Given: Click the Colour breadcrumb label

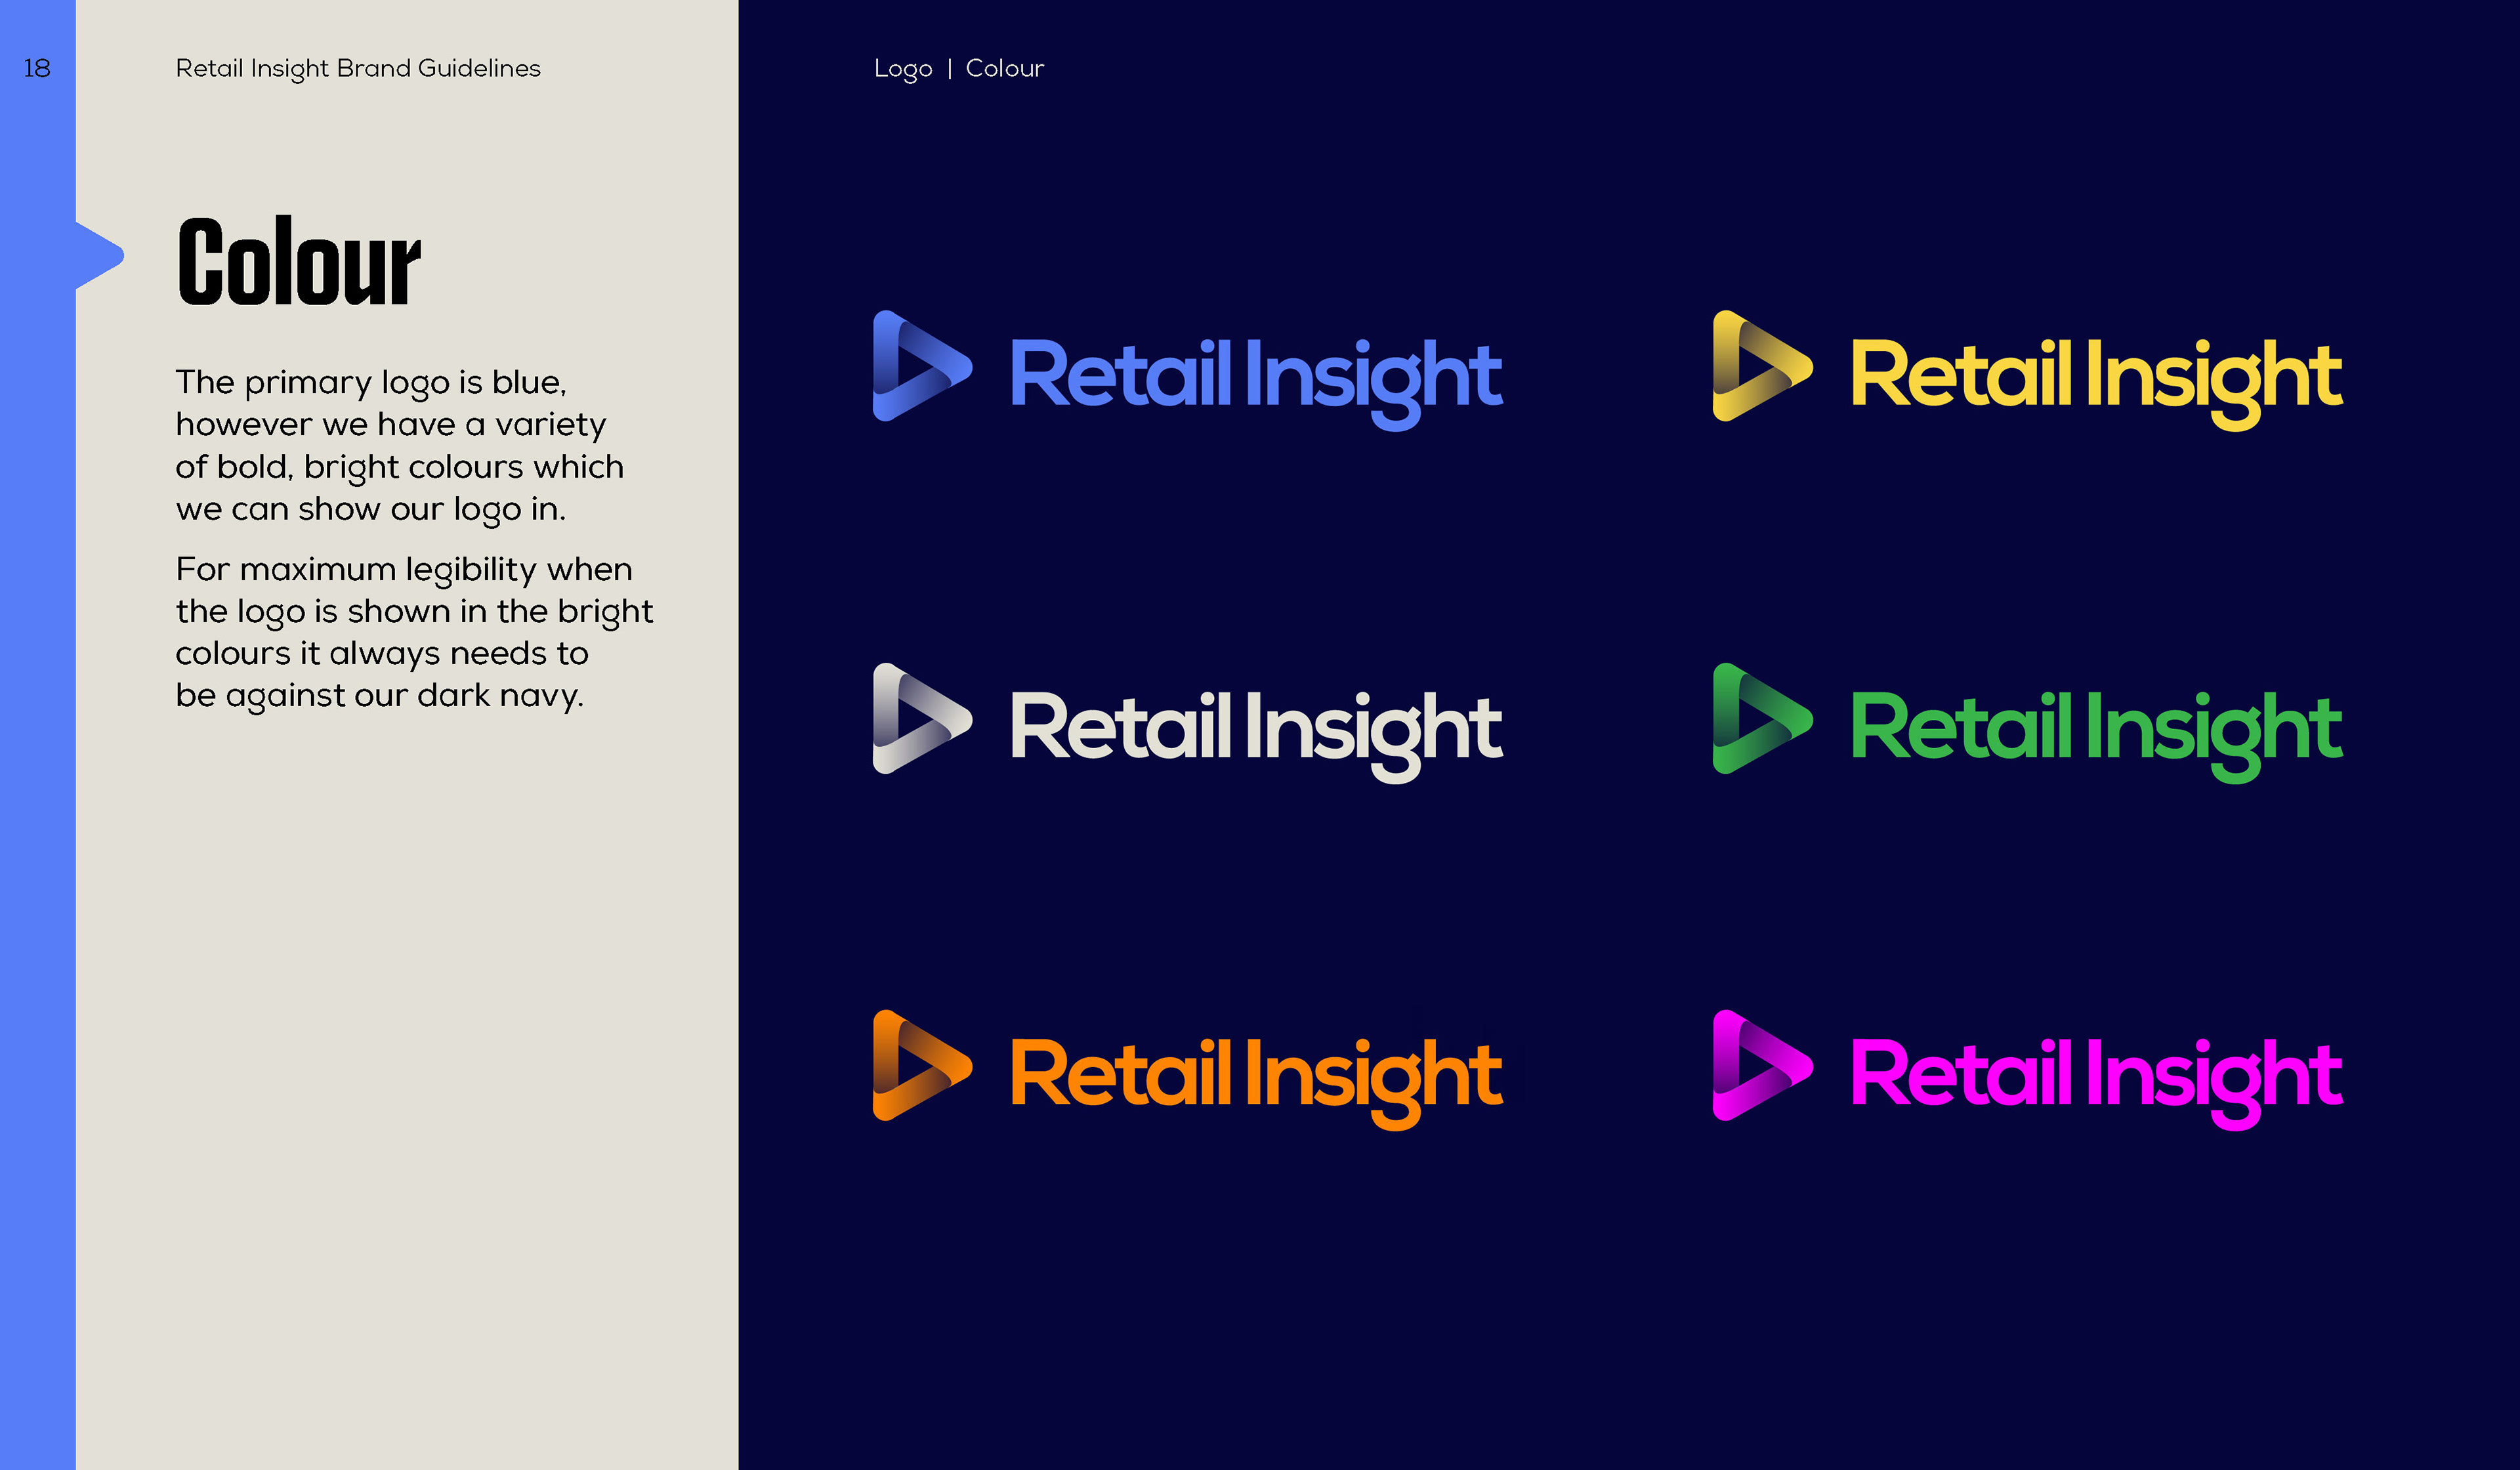Looking at the screenshot, I should [x=1004, y=68].
